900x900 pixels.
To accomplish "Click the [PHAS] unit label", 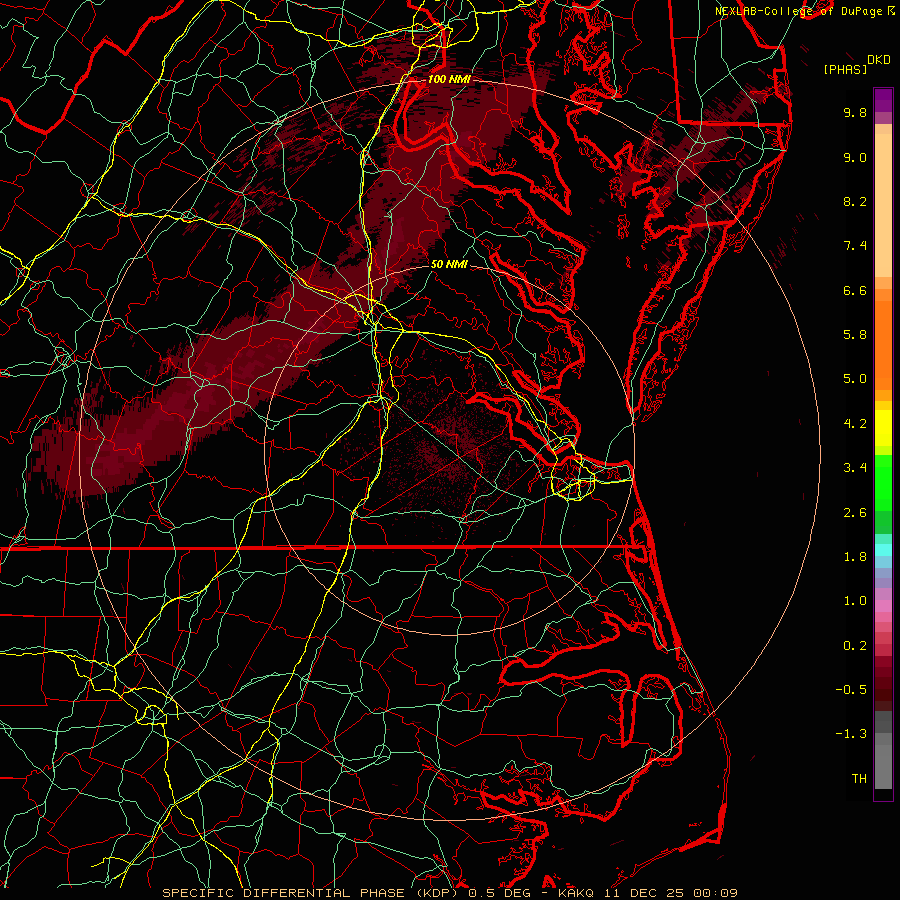I will point(845,69).
